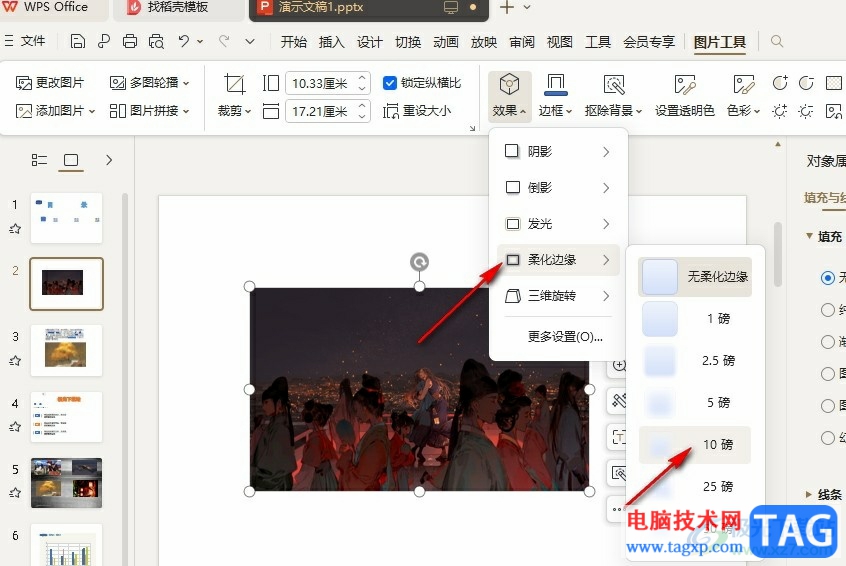Choose the 1 磅 soft edge option

pyautogui.click(x=695, y=318)
